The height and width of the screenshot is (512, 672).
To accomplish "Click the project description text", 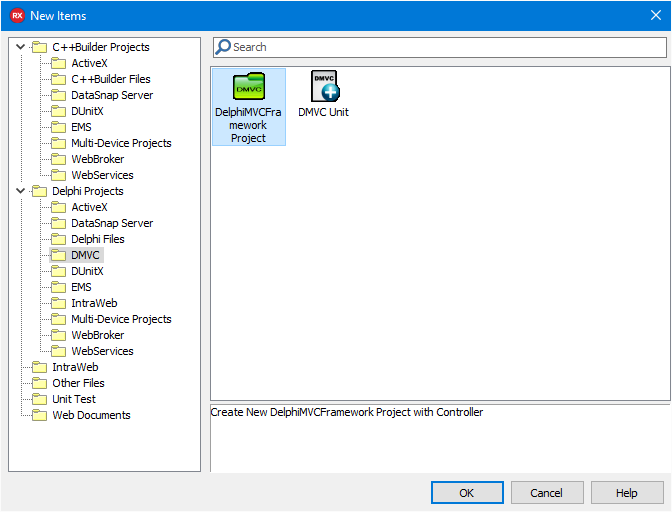I will (347, 412).
